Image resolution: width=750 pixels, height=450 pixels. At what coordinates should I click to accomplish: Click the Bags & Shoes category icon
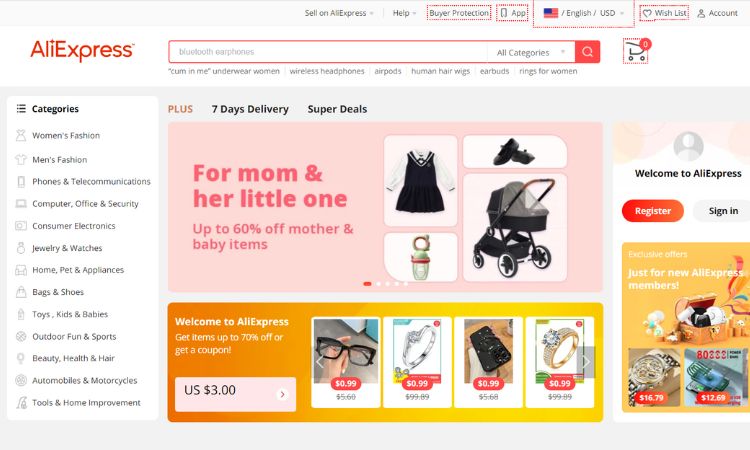(21, 292)
